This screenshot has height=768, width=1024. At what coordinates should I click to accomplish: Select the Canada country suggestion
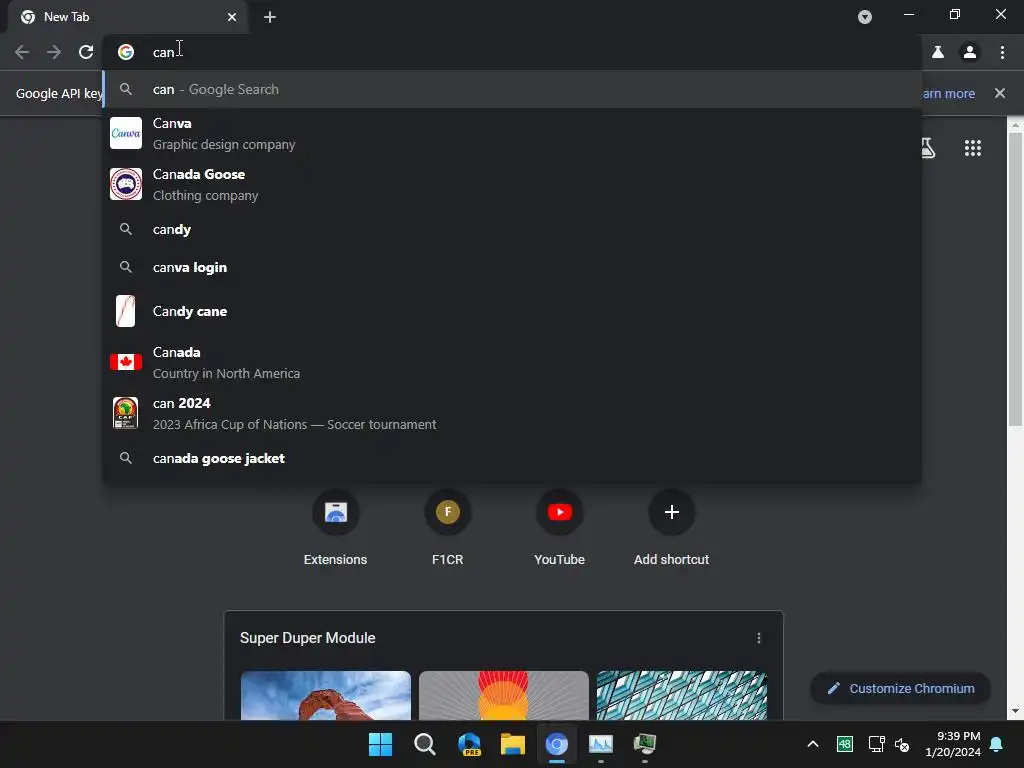click(513, 362)
